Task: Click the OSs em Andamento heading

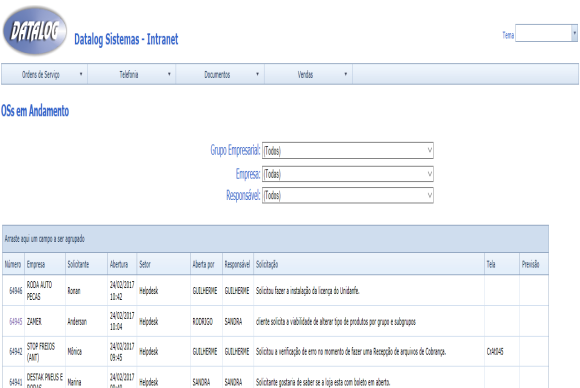Action: pos(35,111)
